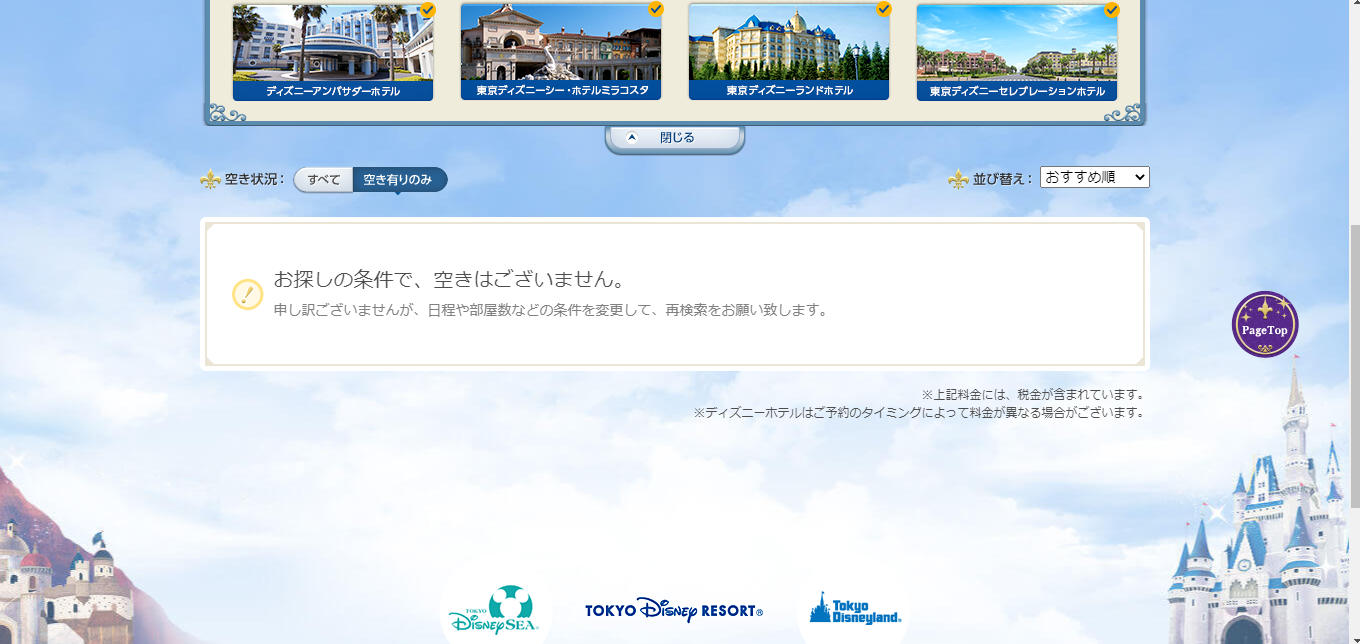Click the 空き状況 label
1360x644 pixels.
pos(254,180)
